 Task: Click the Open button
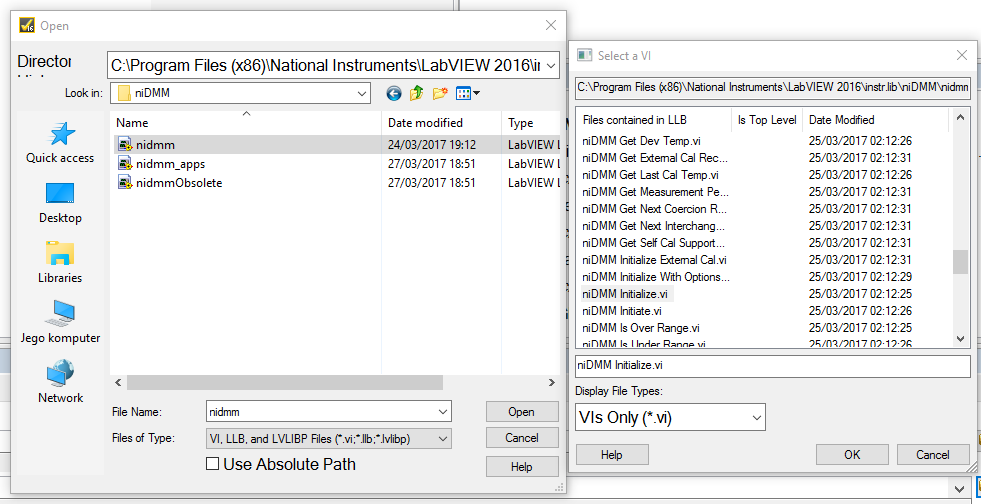click(522, 412)
